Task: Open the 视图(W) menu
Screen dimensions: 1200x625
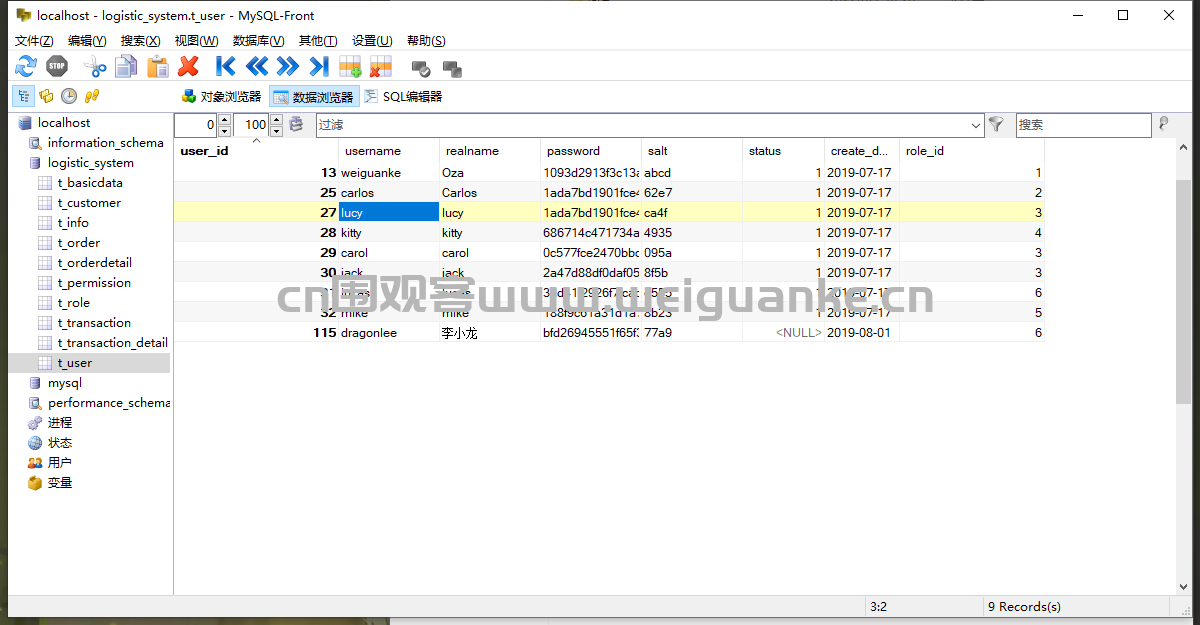Action: click(x=196, y=41)
